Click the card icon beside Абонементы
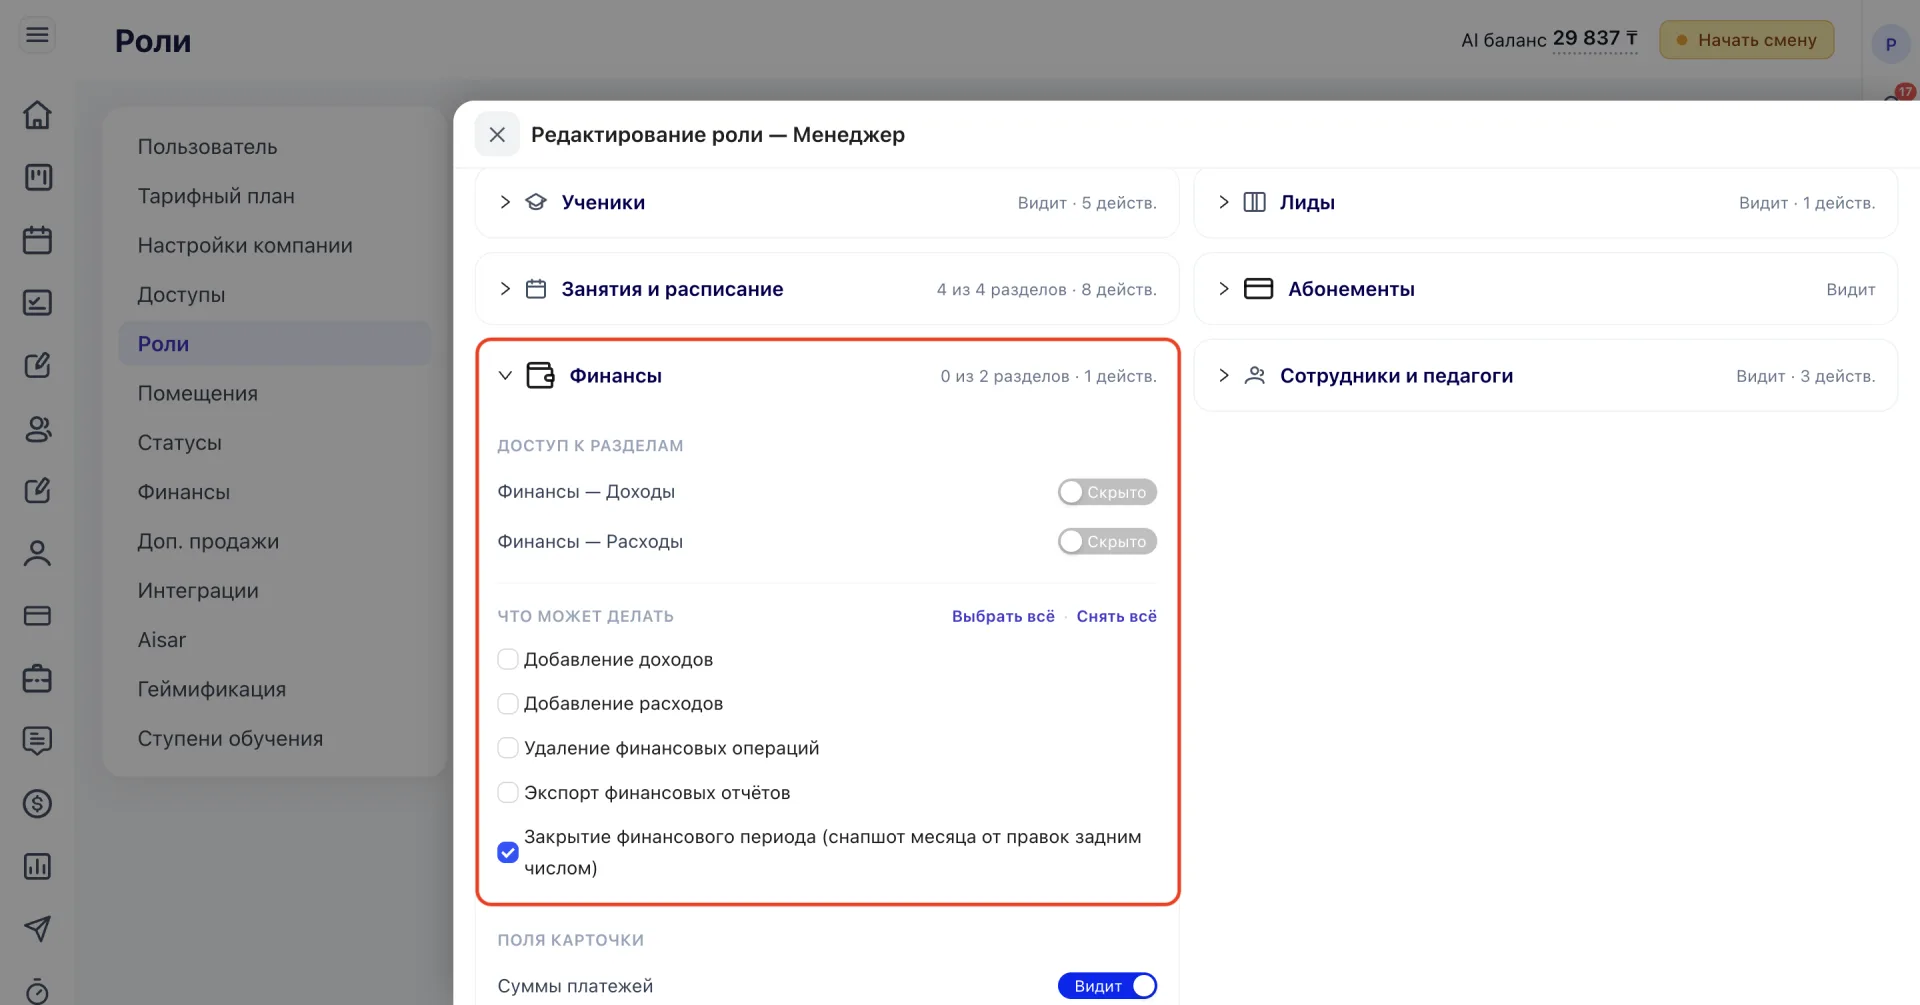 click(1258, 289)
